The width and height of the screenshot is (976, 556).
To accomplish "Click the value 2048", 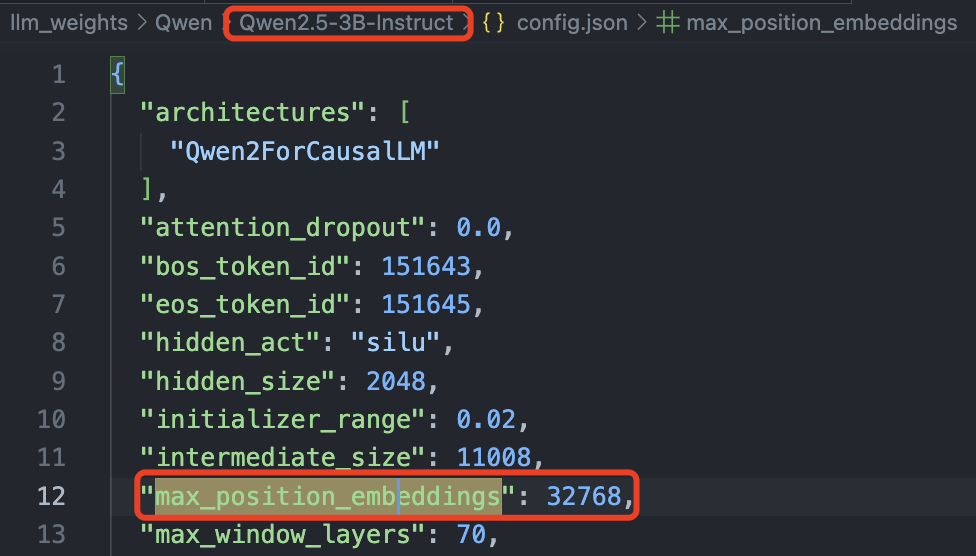I will tap(396, 381).
